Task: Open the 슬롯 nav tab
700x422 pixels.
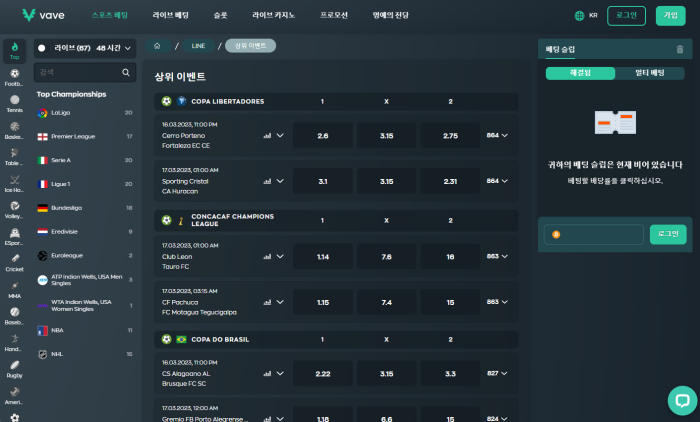Action: coord(221,15)
